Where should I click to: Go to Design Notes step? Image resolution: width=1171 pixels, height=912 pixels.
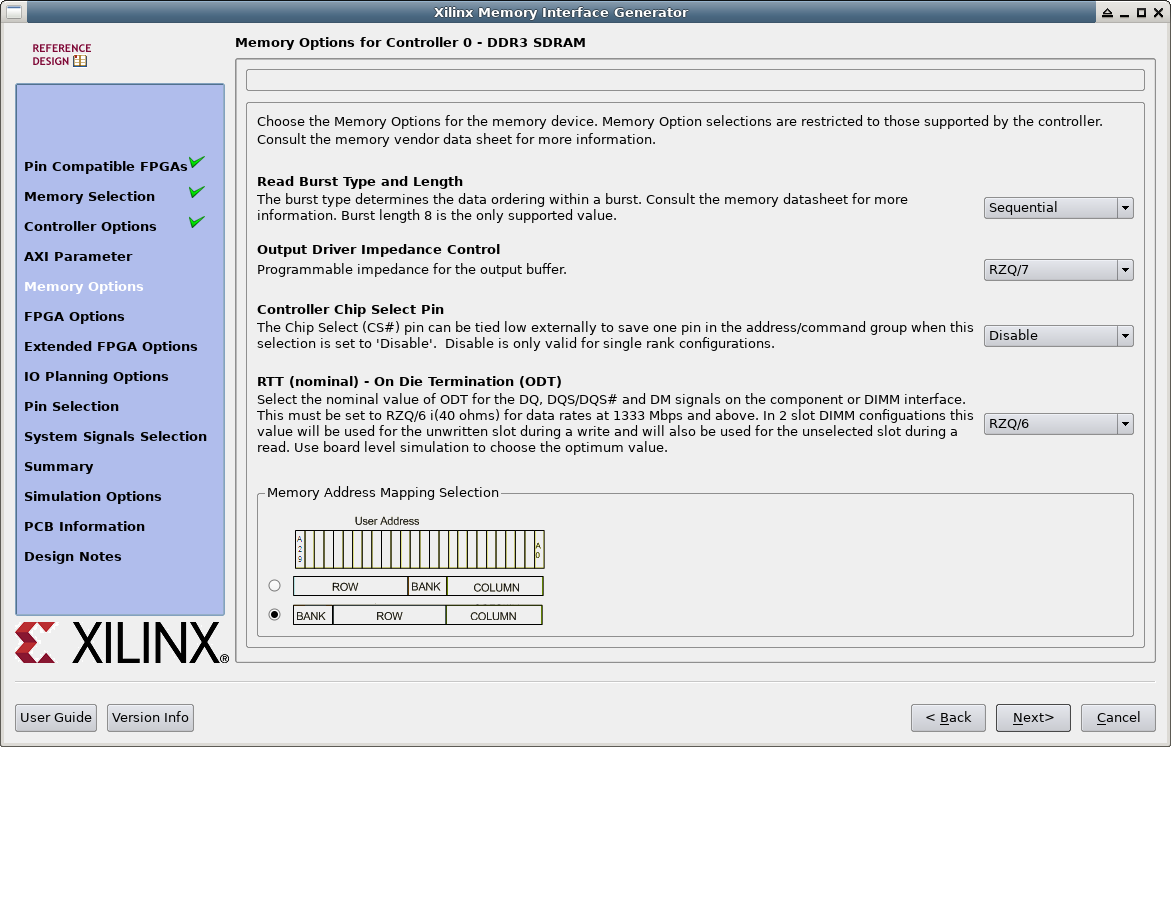point(72,556)
